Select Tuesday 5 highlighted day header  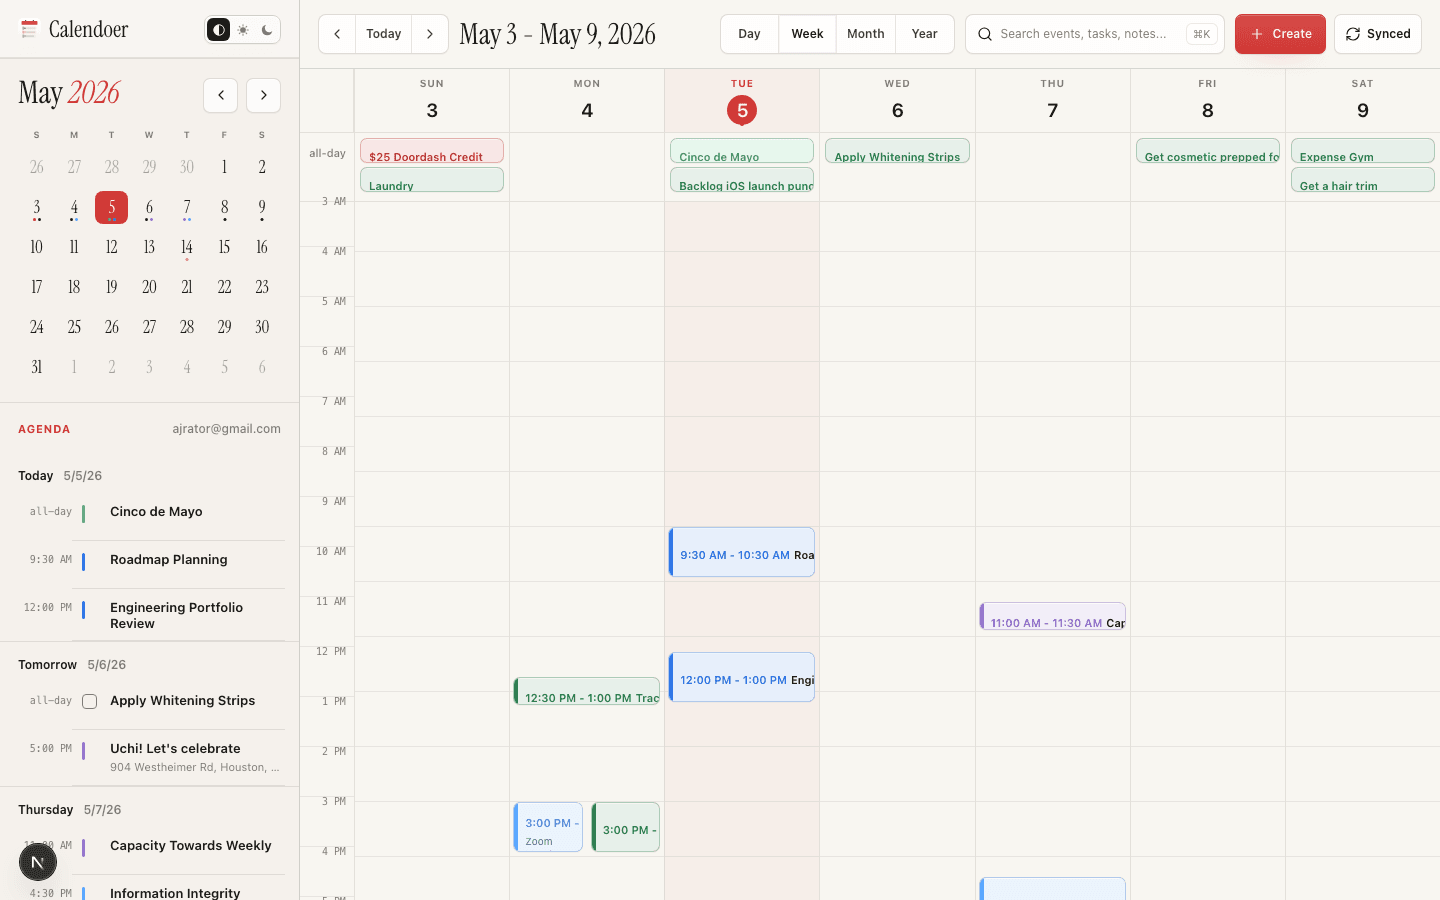tap(742, 100)
